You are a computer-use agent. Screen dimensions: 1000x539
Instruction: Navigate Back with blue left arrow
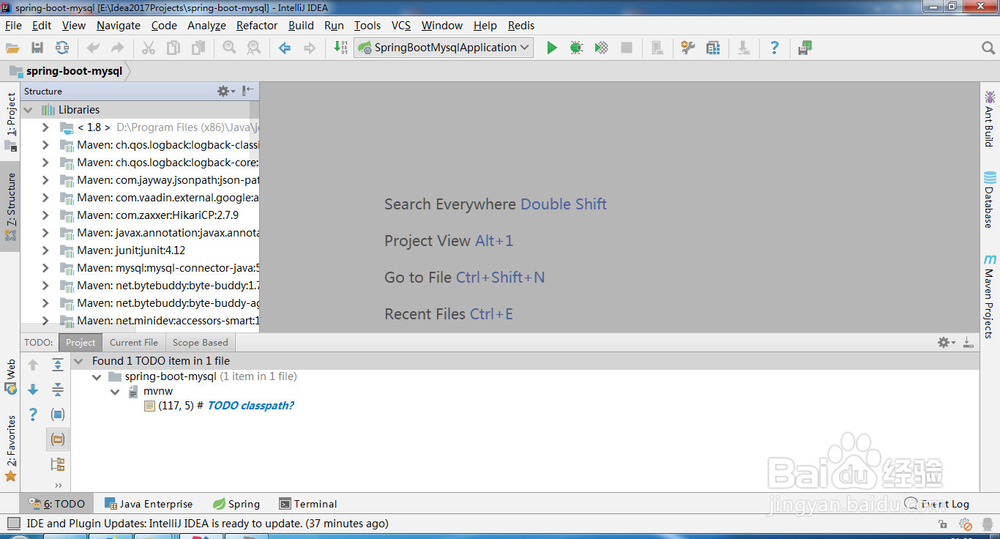(x=284, y=48)
